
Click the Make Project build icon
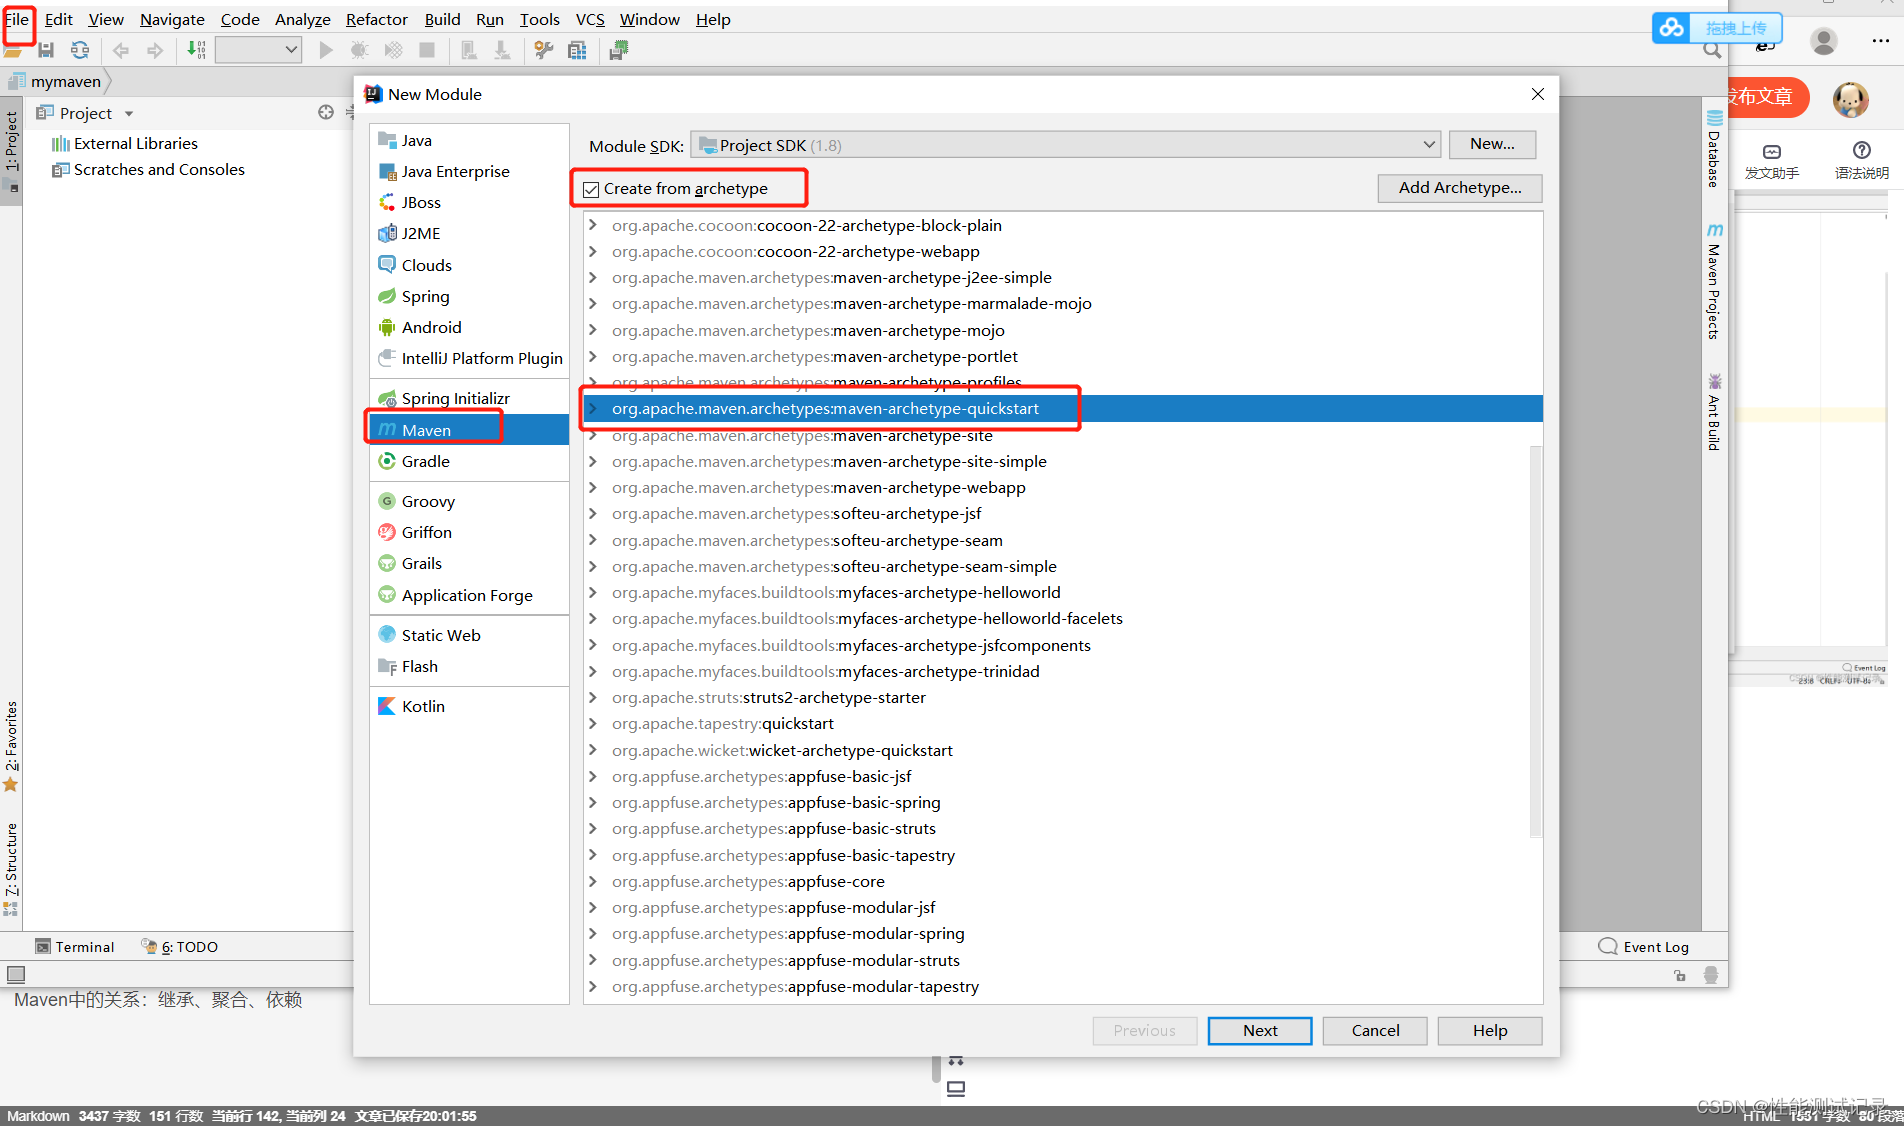(x=197, y=50)
